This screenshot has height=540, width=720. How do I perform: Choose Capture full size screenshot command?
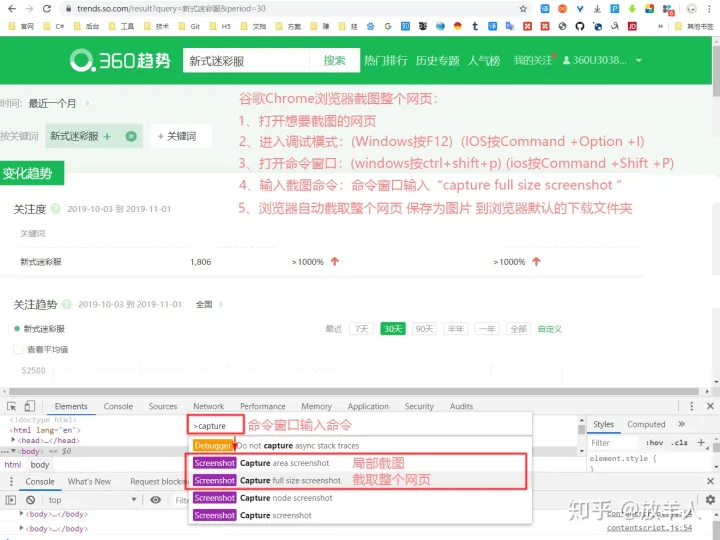click(360, 480)
